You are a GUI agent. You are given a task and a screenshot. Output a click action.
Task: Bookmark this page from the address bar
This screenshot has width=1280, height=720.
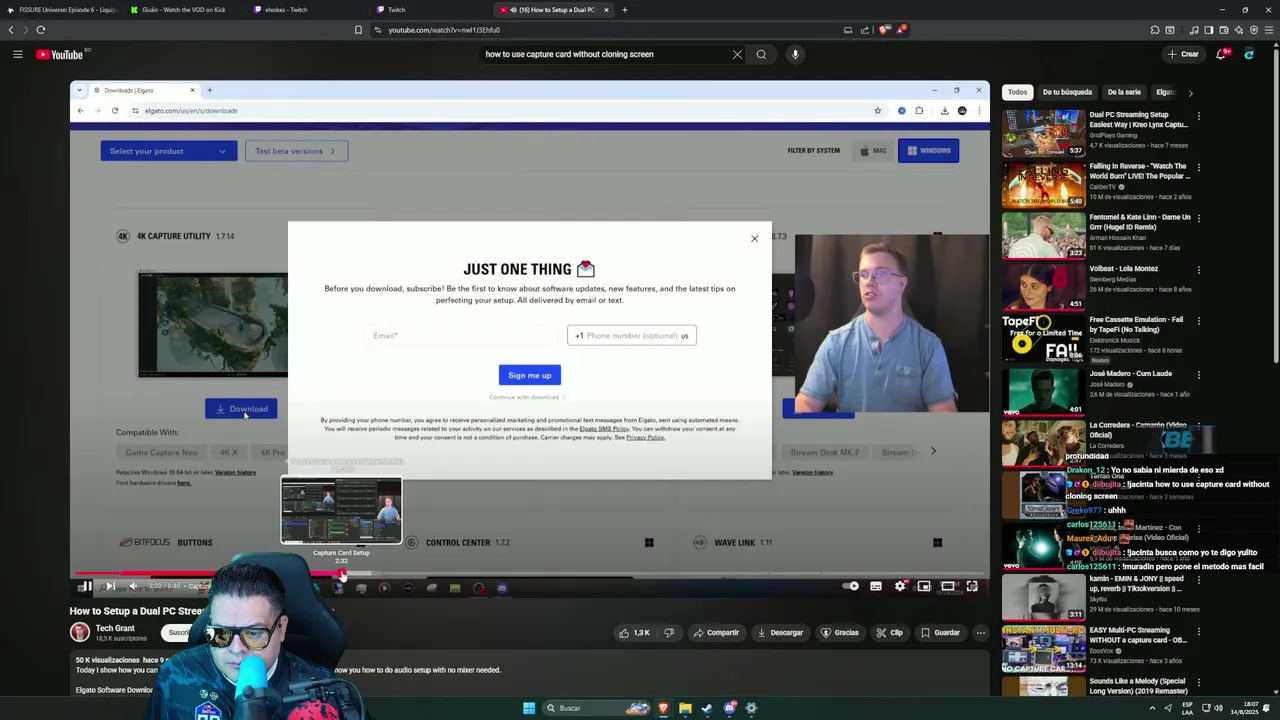pyautogui.click(x=358, y=30)
